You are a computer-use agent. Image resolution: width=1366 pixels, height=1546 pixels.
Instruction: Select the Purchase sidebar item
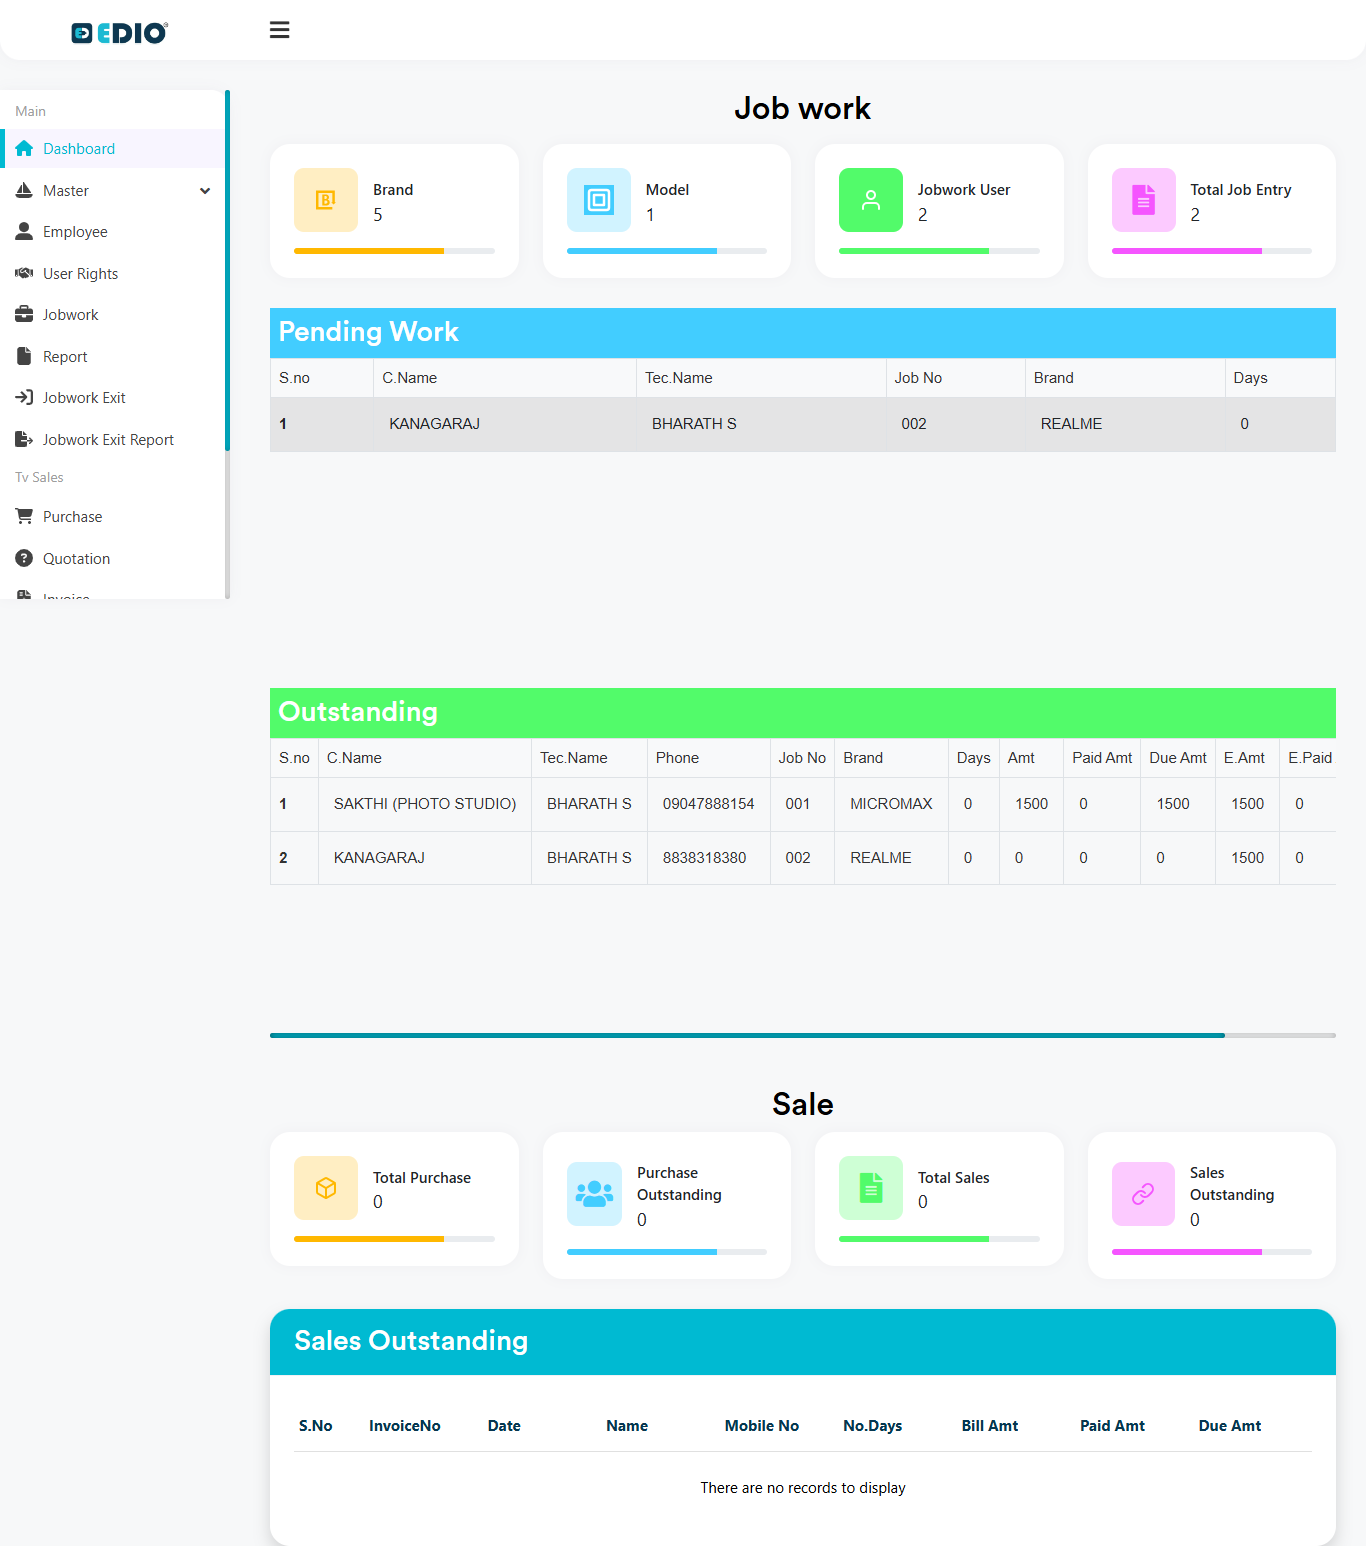(72, 517)
